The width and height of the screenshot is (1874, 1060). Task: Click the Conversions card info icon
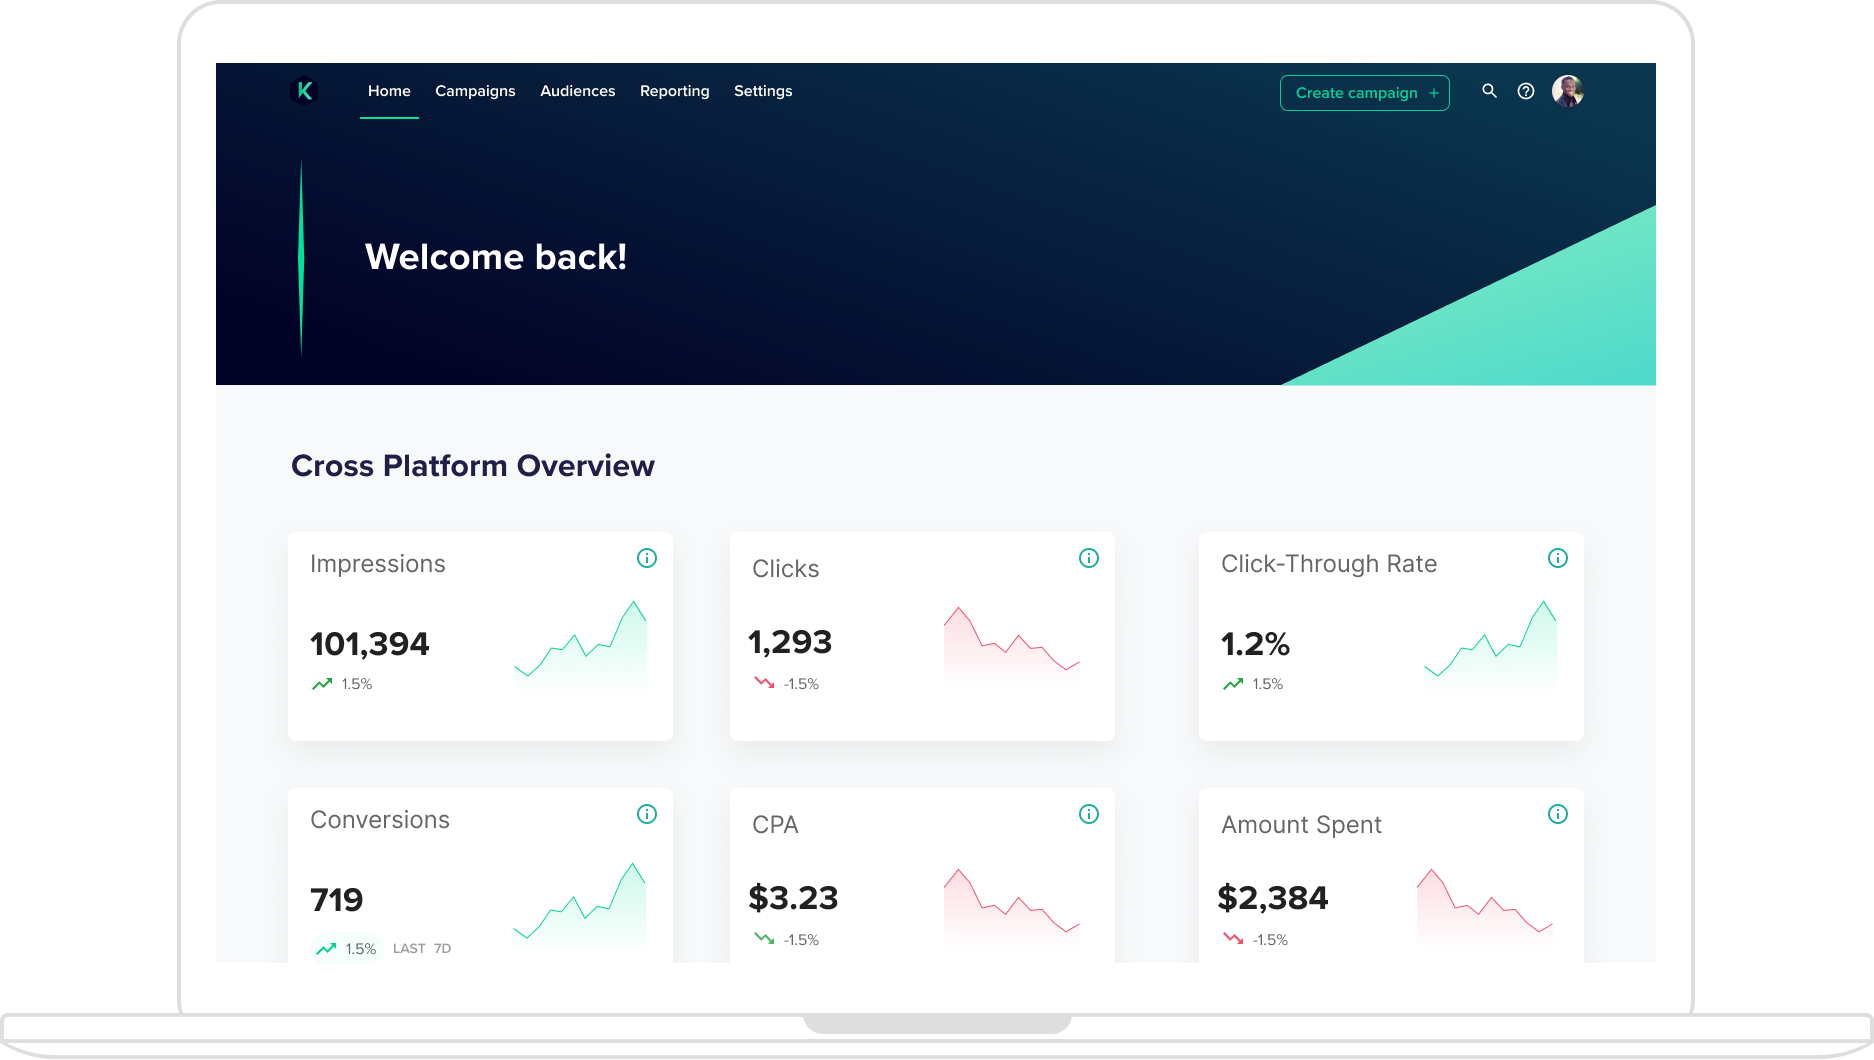[x=647, y=815]
